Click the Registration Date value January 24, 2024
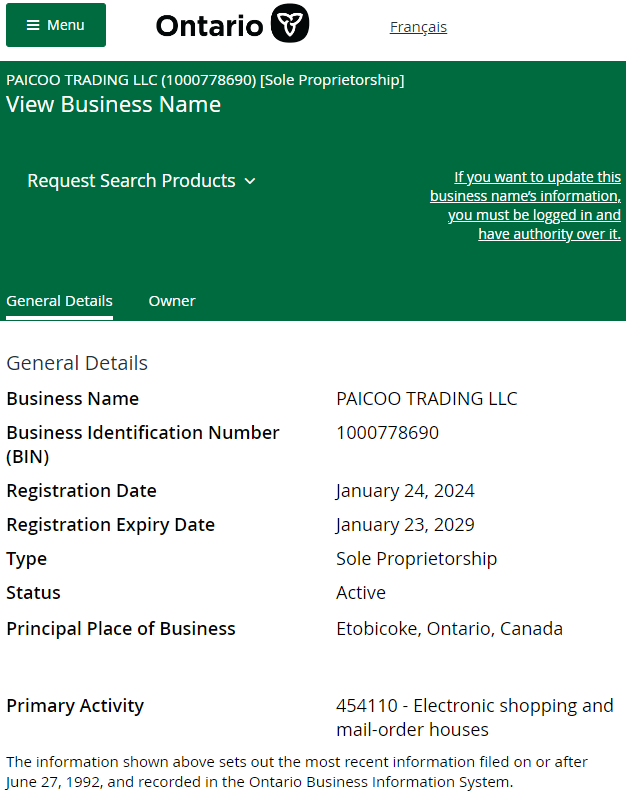 tap(405, 491)
